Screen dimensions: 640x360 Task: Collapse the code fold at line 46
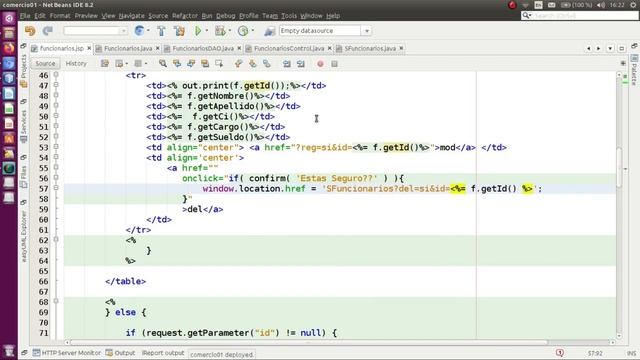[56, 75]
